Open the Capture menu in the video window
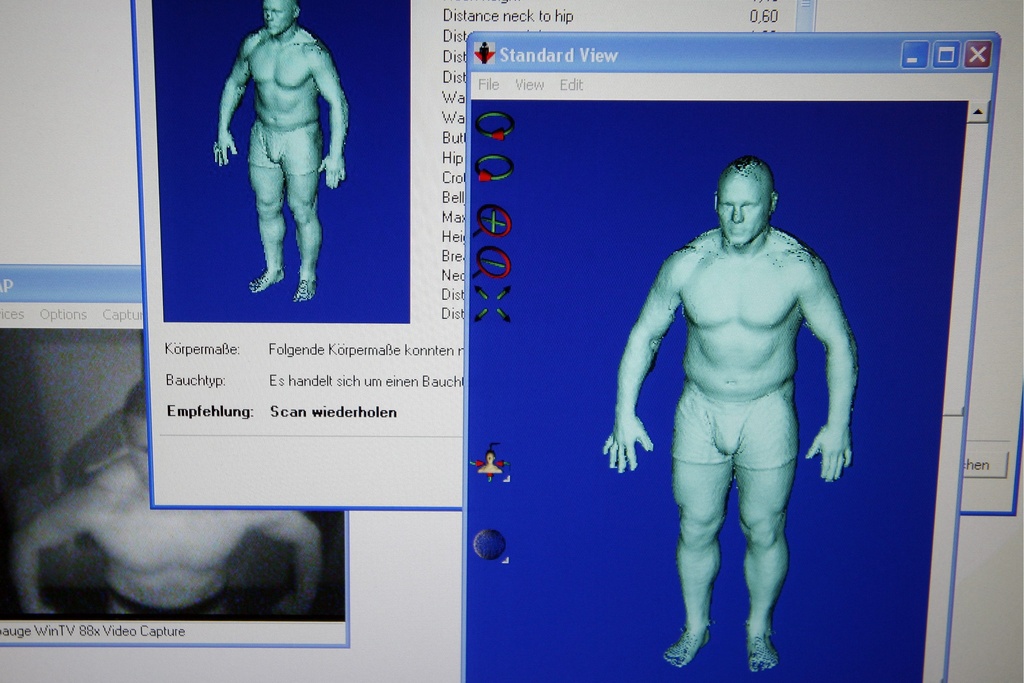1024x683 pixels. point(123,314)
